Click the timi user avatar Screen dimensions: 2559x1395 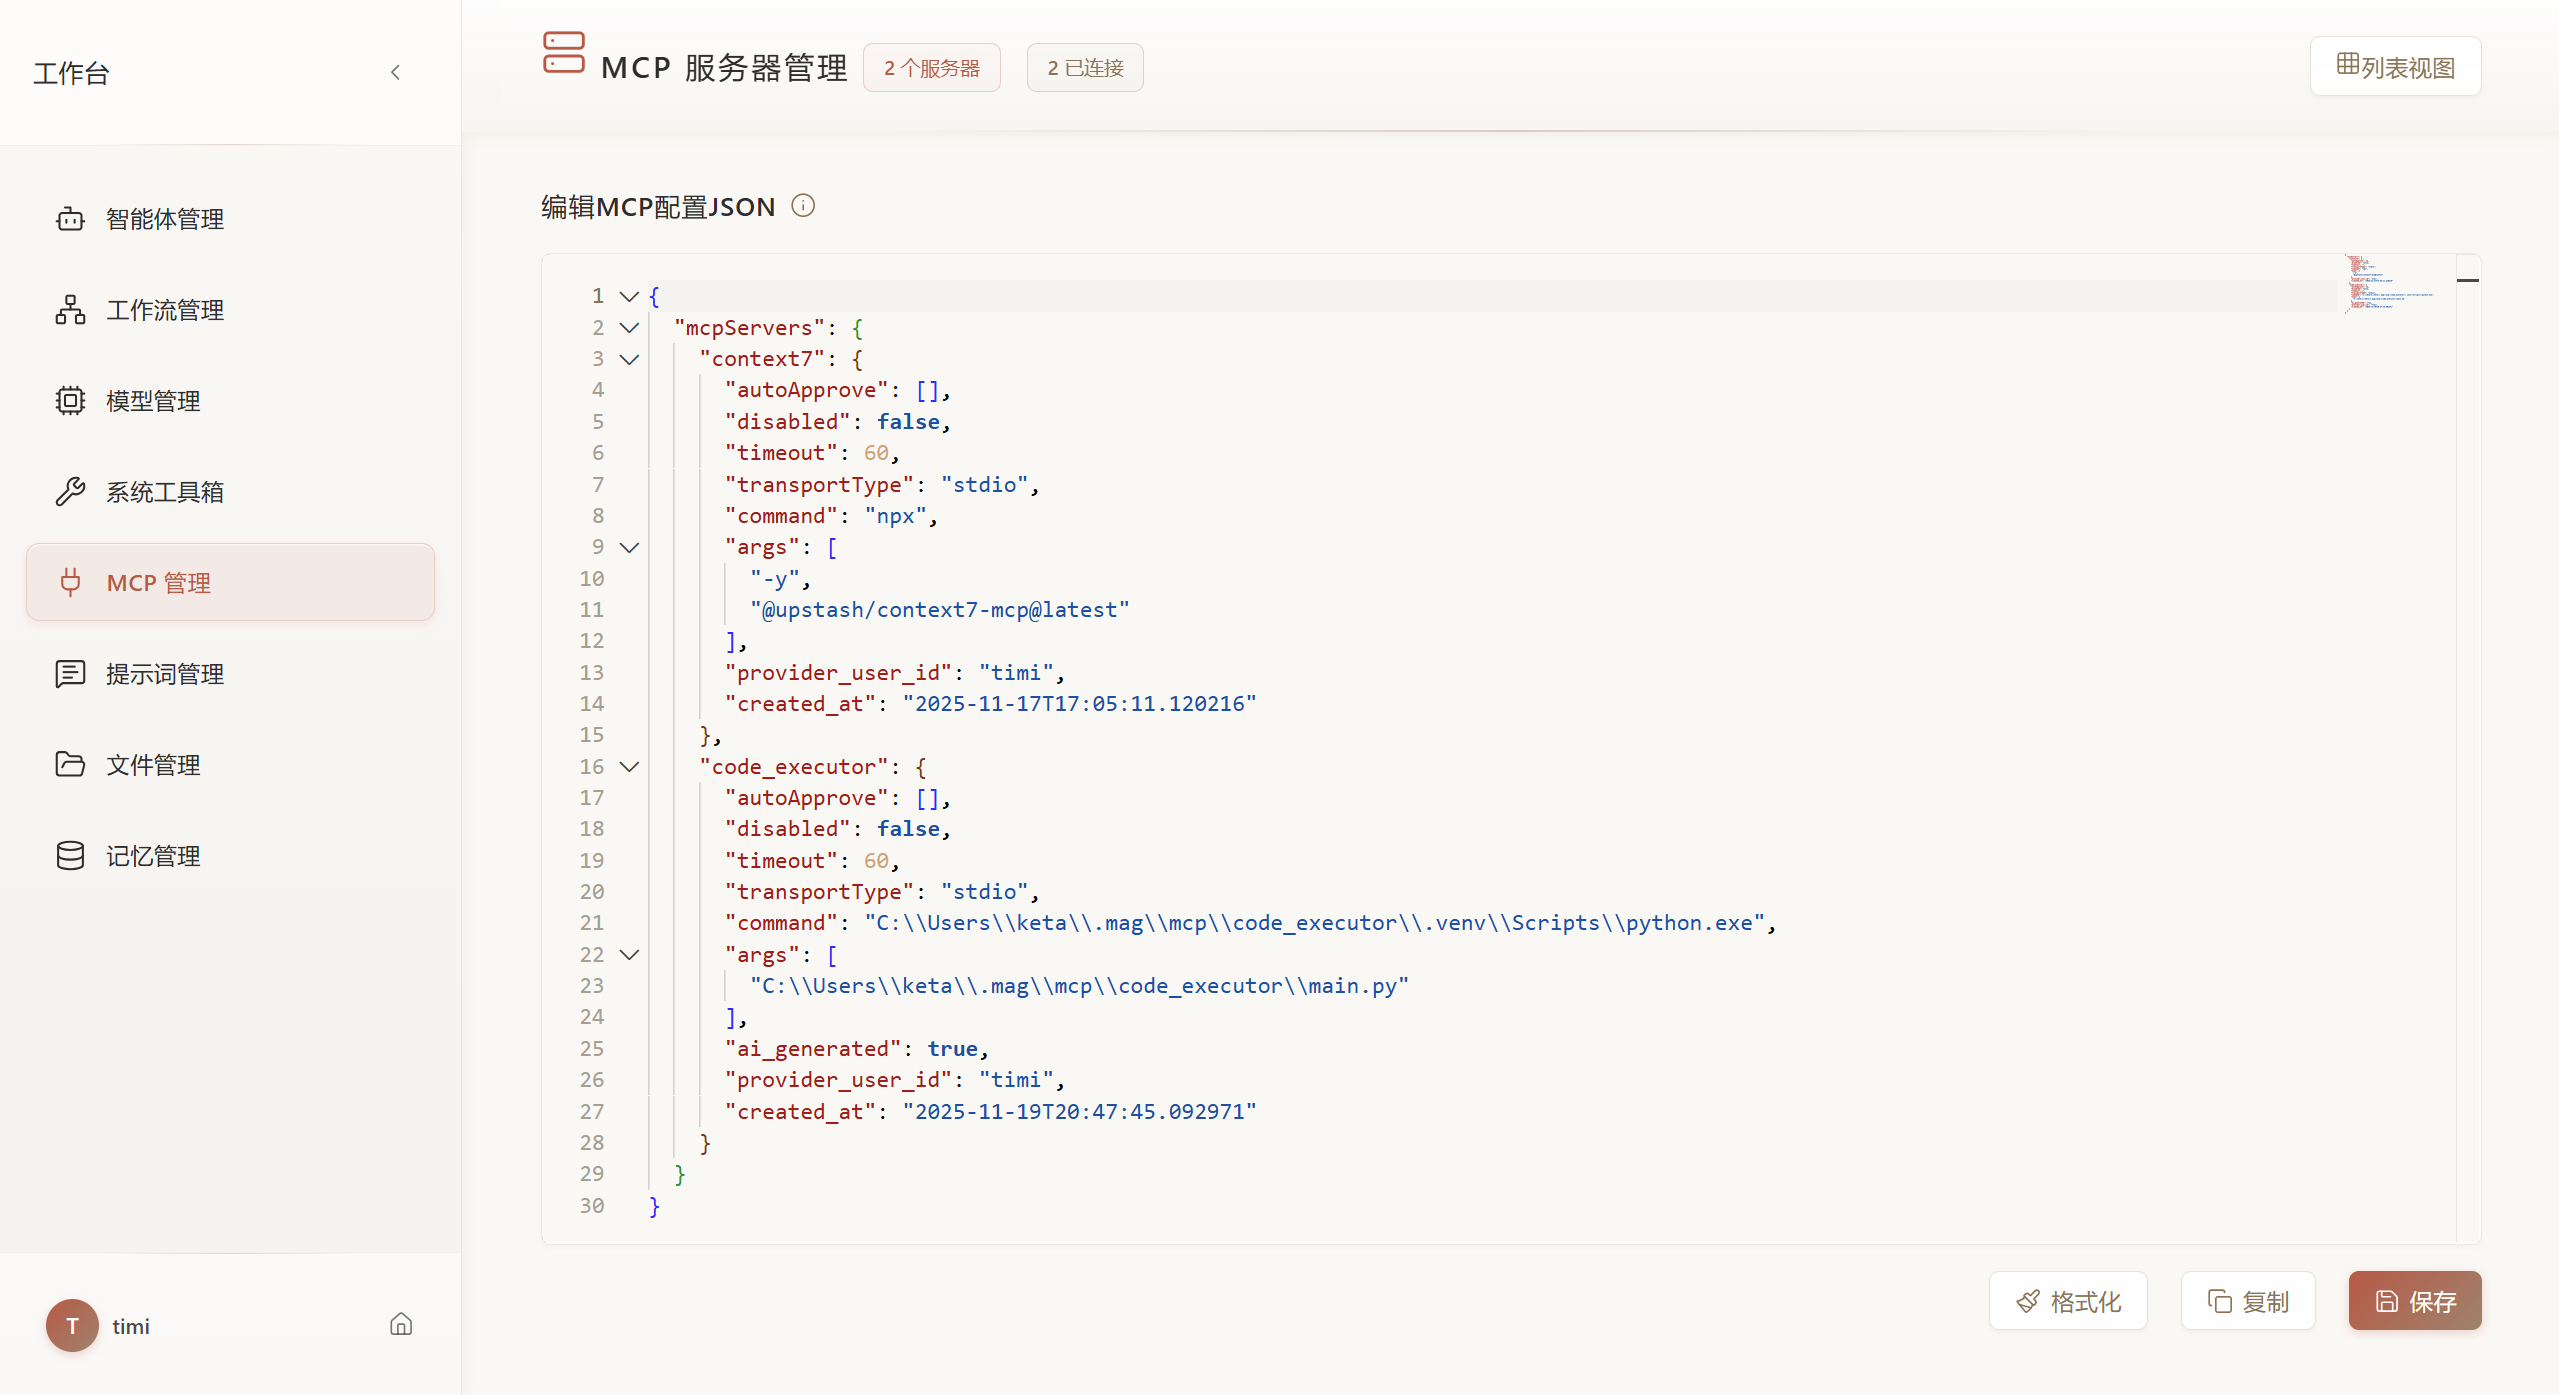click(x=71, y=1325)
